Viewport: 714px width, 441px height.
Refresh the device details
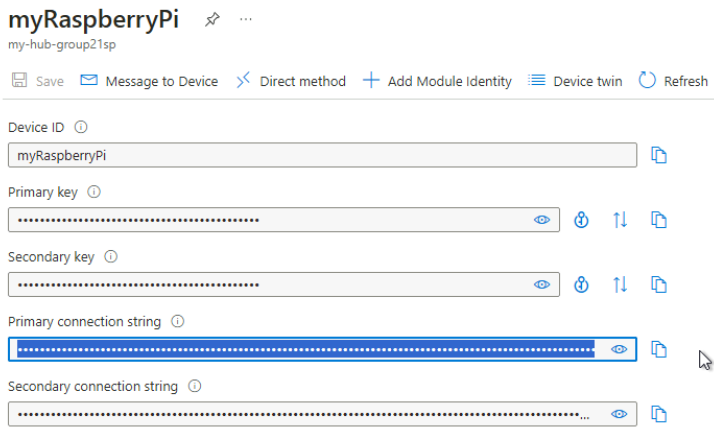point(673,81)
